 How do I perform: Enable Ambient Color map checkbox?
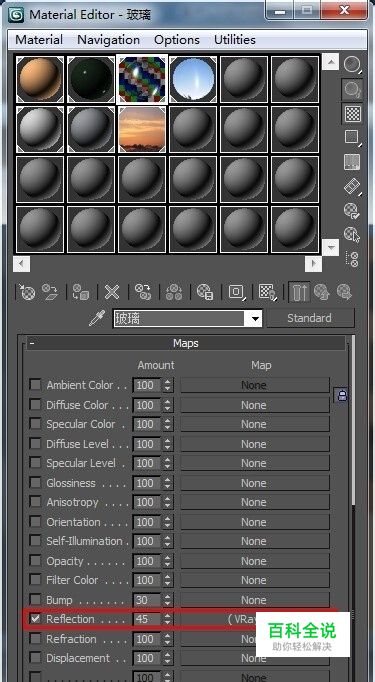point(35,385)
